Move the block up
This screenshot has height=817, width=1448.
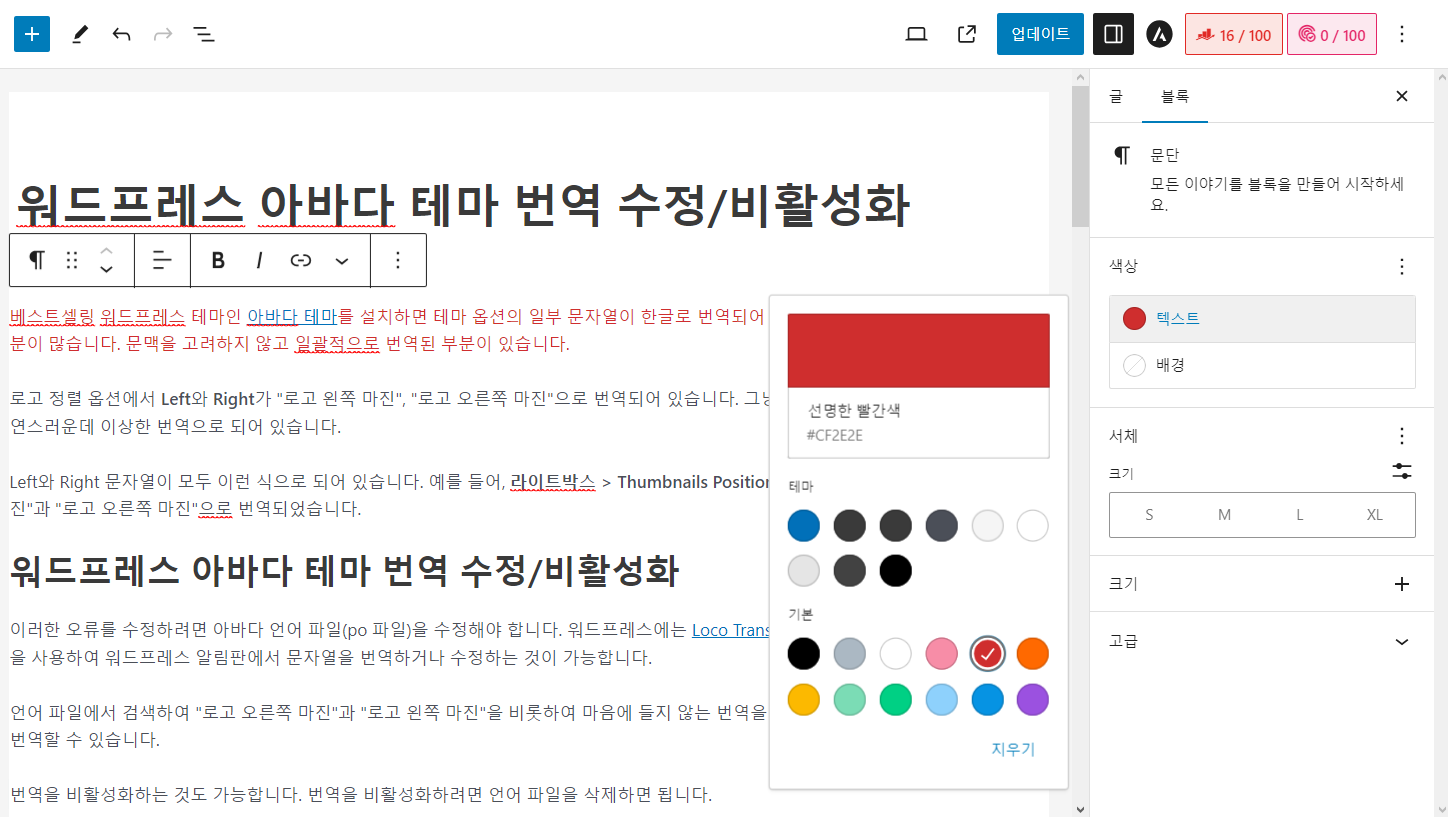pos(106,251)
